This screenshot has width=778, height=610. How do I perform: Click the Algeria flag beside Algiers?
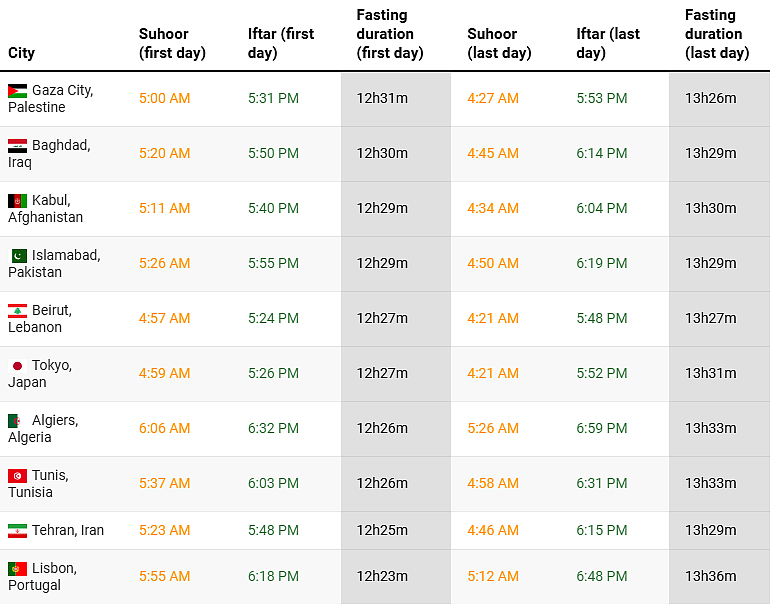coord(17,421)
